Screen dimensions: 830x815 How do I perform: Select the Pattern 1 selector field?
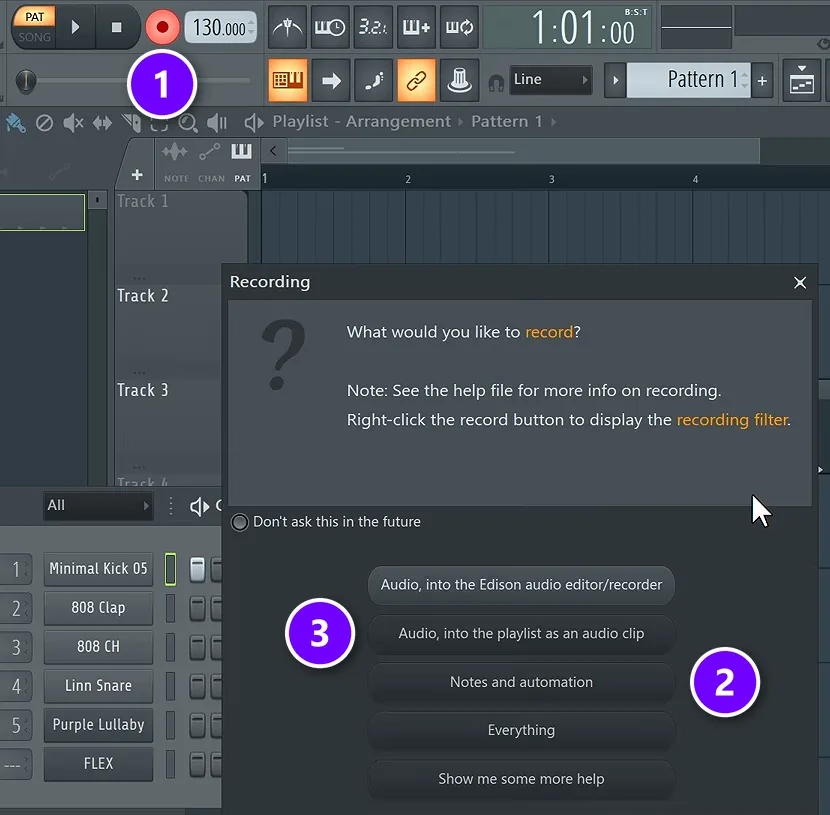point(688,80)
